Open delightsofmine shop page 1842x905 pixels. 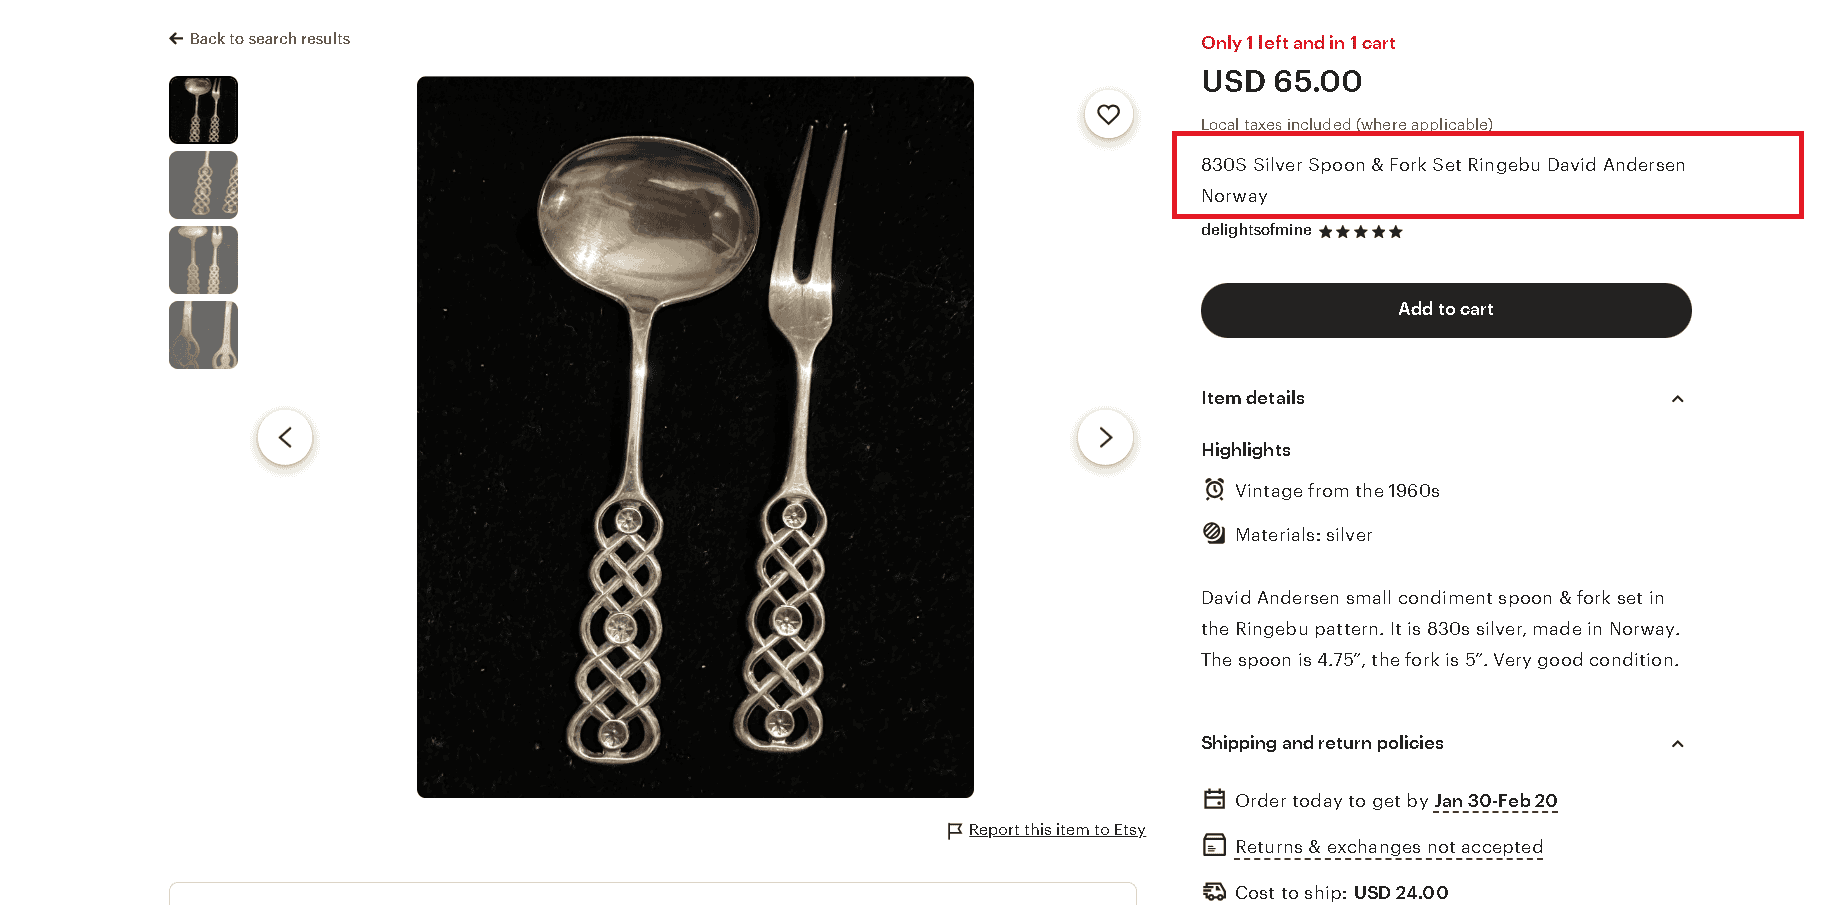tap(1256, 229)
